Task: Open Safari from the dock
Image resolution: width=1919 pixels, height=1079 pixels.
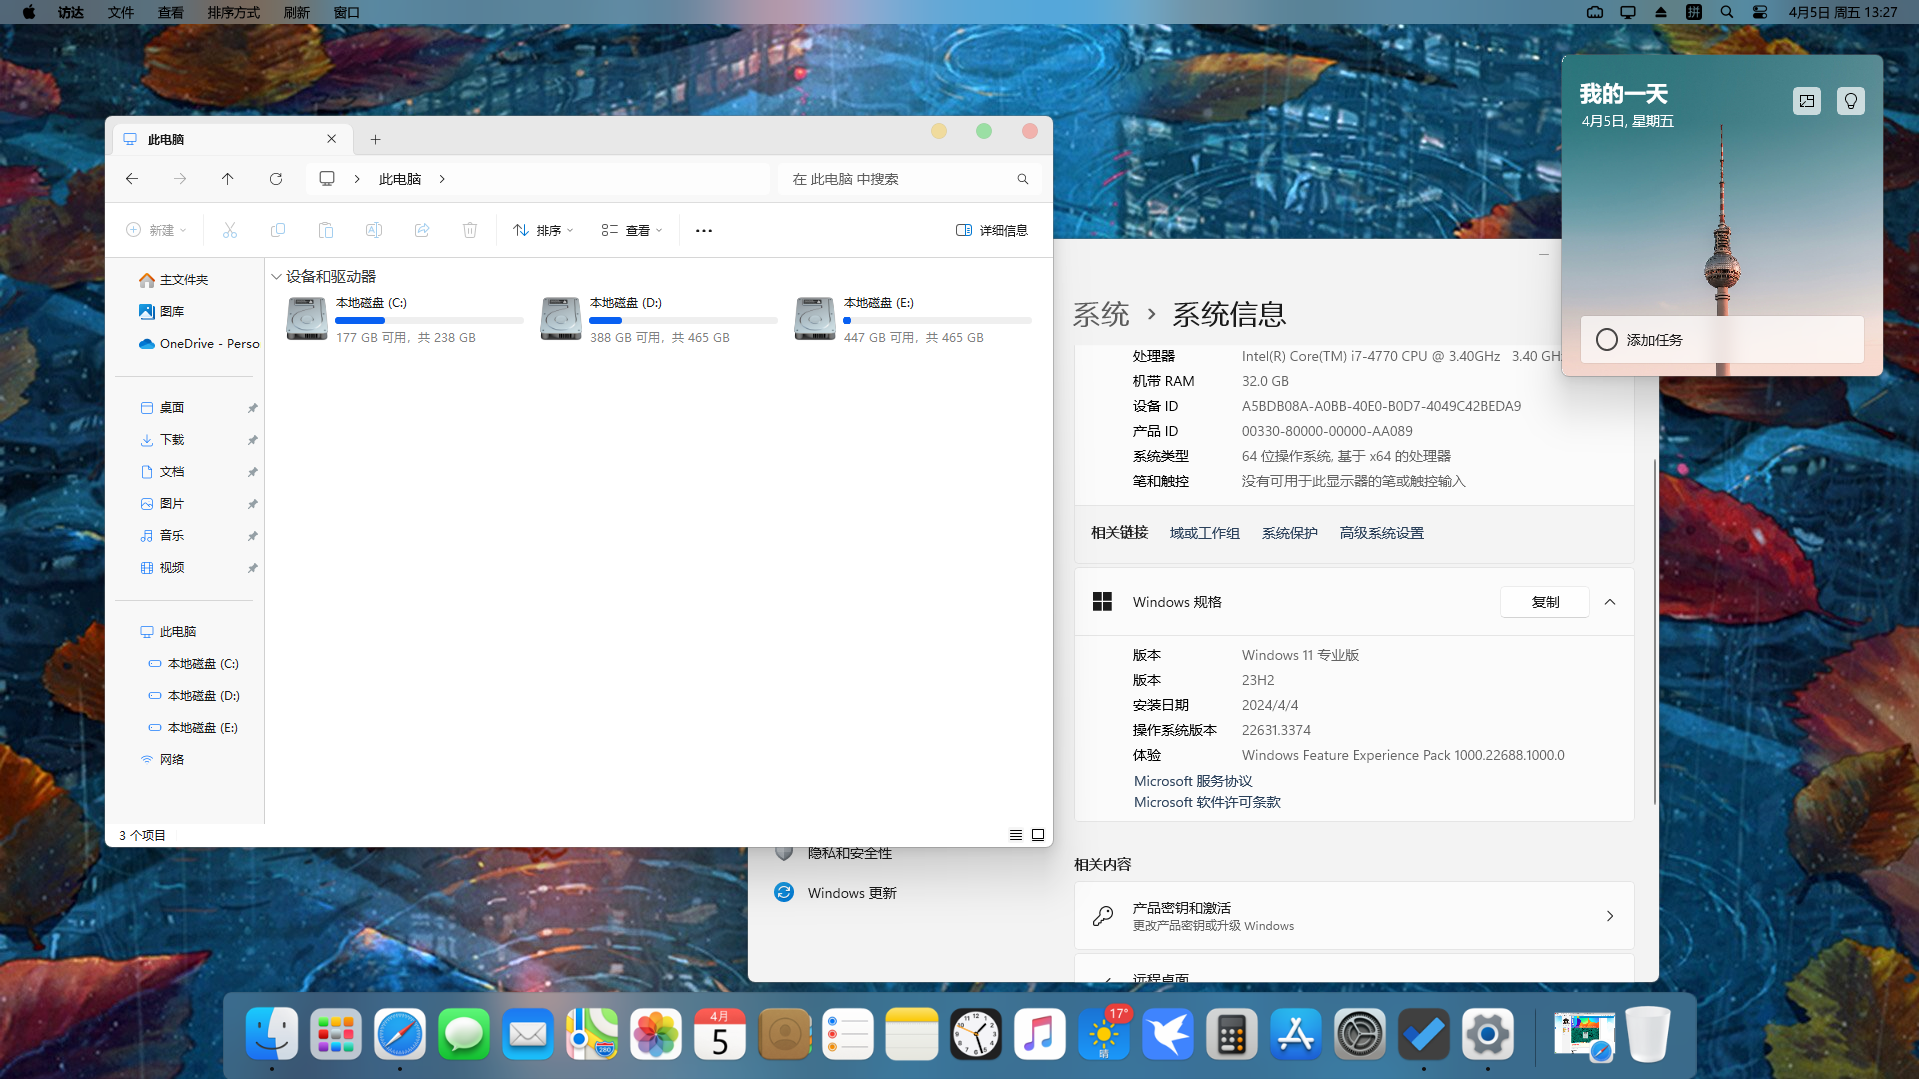Action: pyautogui.click(x=400, y=1034)
